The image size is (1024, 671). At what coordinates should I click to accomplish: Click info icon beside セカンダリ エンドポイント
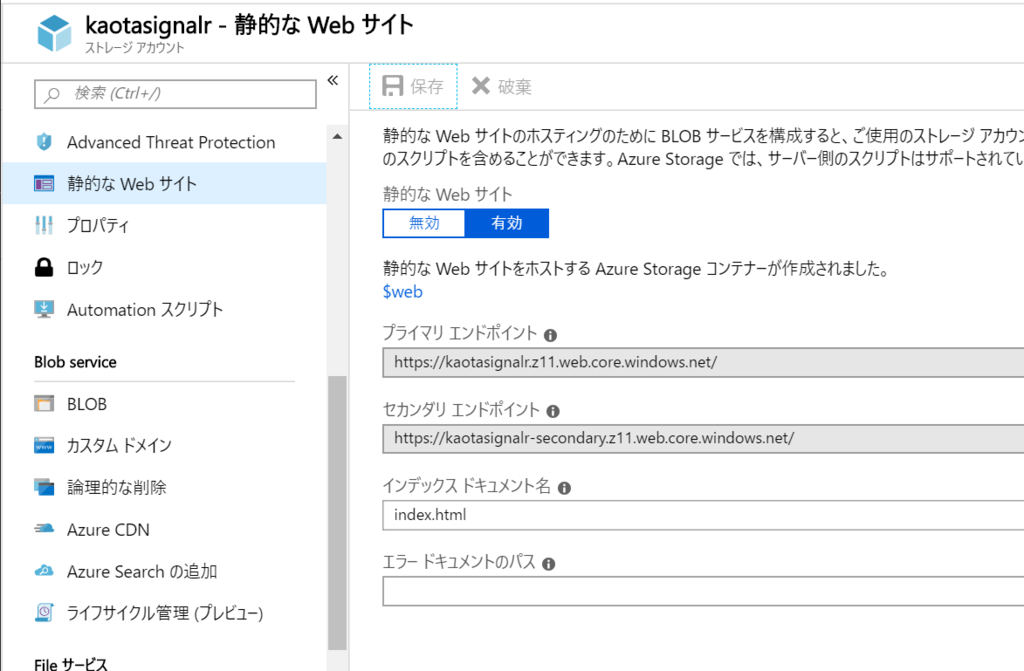(x=553, y=411)
